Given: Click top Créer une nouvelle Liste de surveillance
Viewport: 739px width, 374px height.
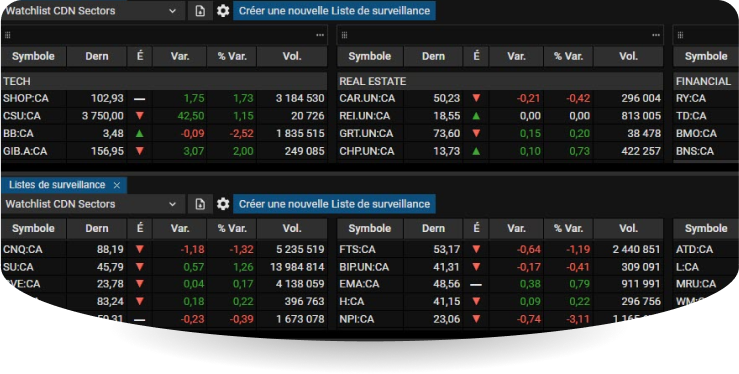Looking at the screenshot, I should click(x=334, y=10).
